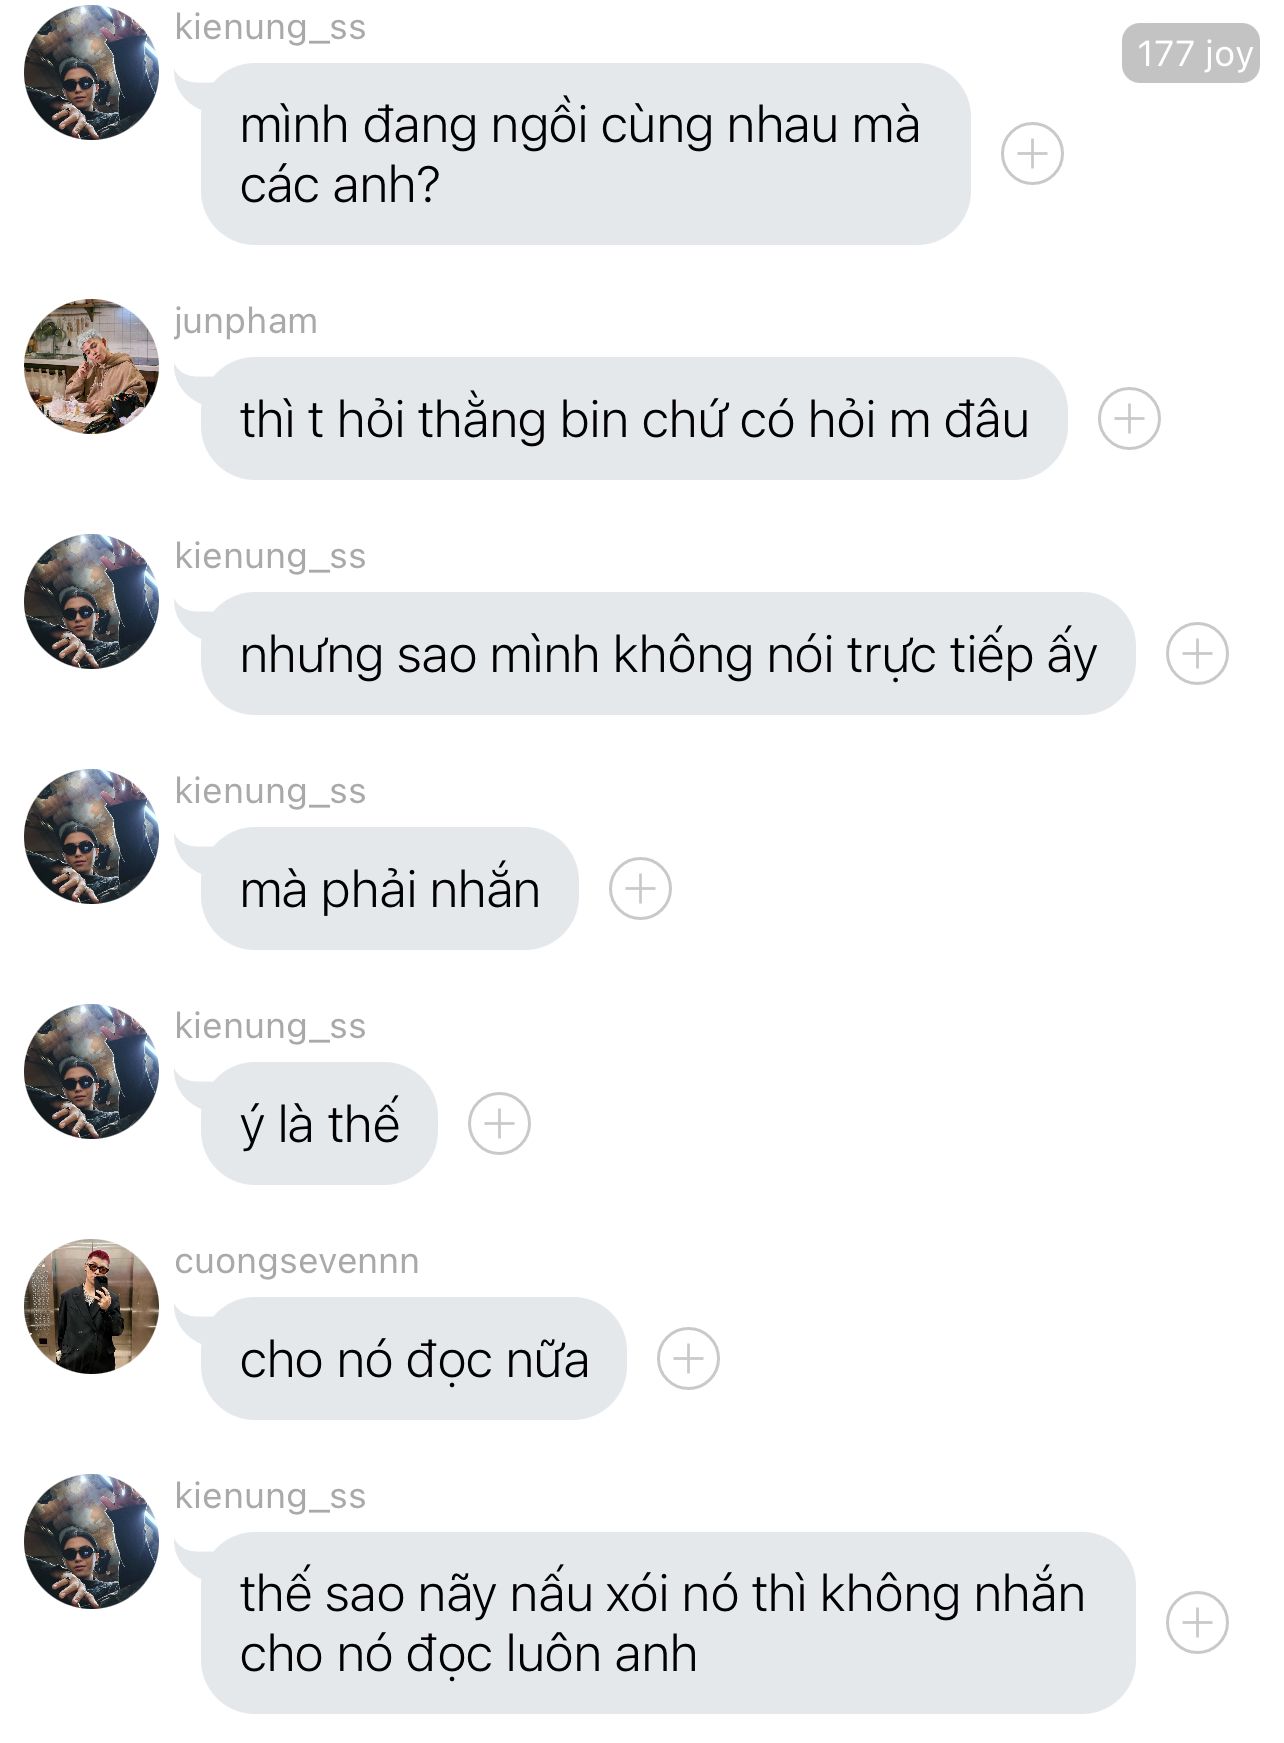The image size is (1284, 1743).
Task: Select the "thì t hỏi thằng bin" bubble
Action: point(634,418)
